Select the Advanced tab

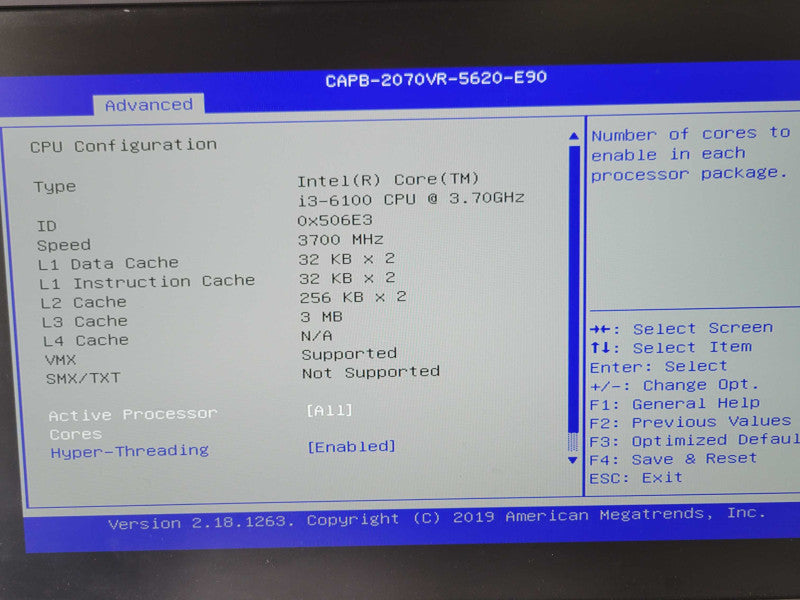149,105
